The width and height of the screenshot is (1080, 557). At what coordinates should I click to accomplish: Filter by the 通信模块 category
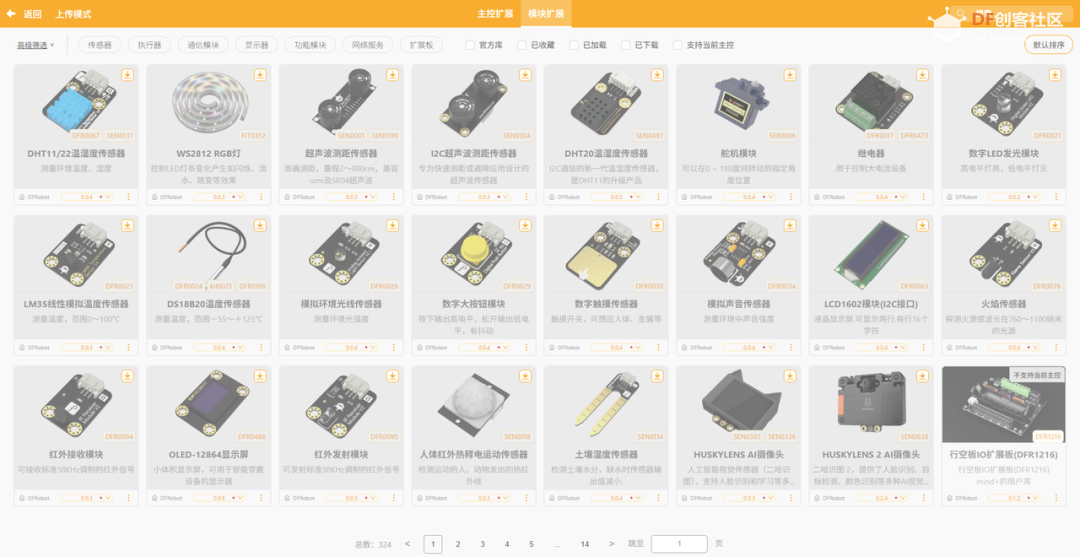[x=202, y=45]
